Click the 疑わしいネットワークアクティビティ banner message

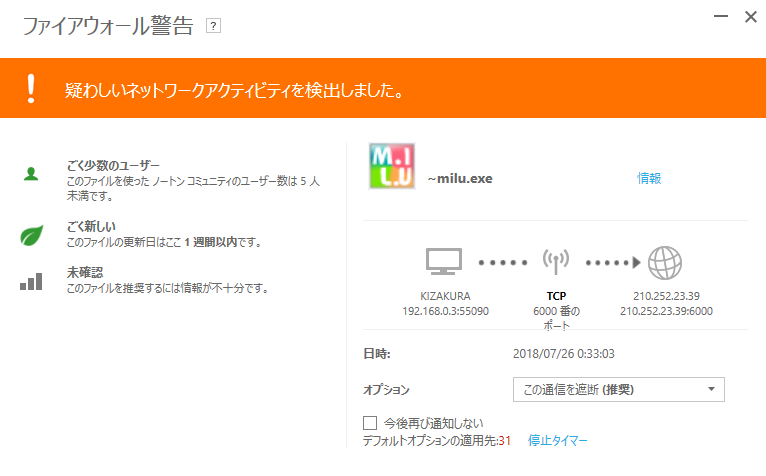(234, 90)
